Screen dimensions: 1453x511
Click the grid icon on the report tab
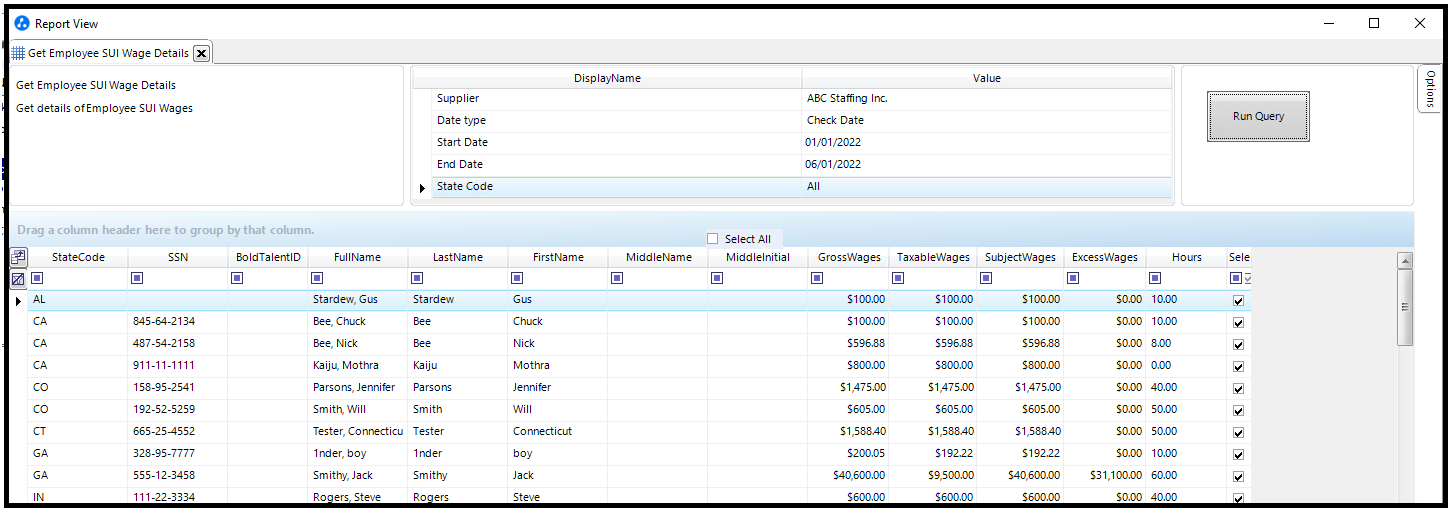pos(18,53)
